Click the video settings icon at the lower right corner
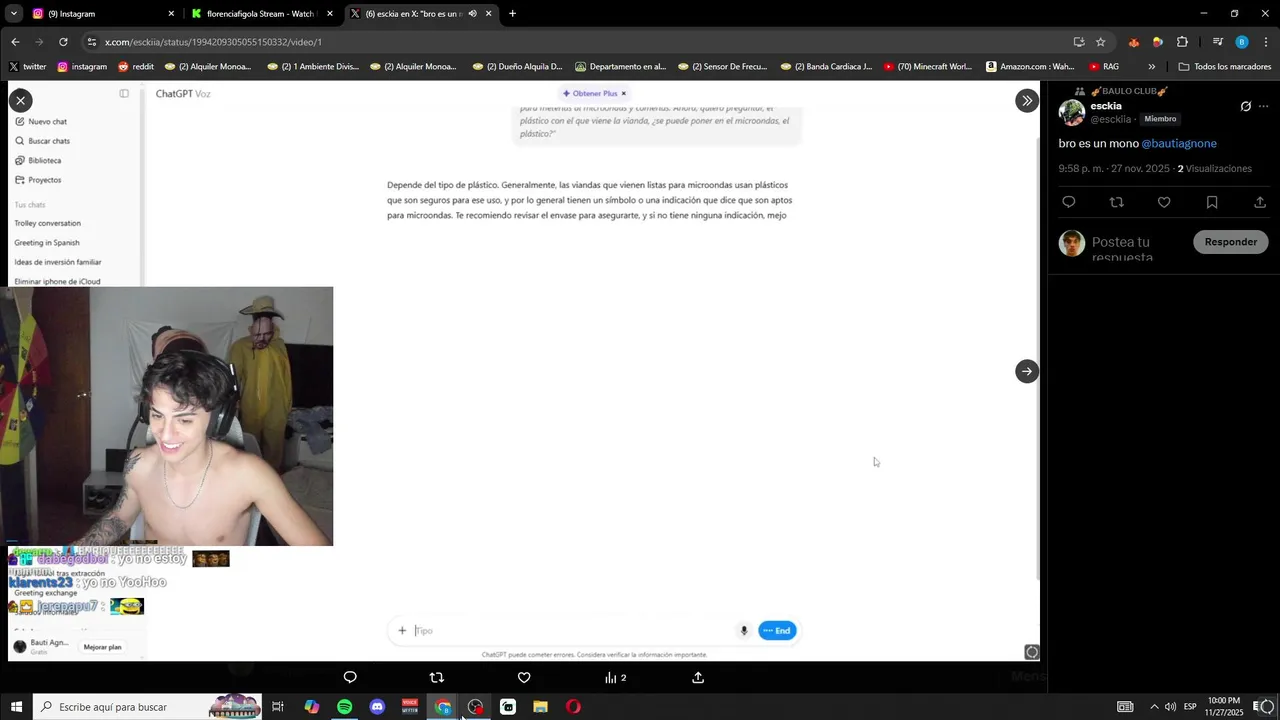This screenshot has width=1280, height=720. pos(1032,652)
